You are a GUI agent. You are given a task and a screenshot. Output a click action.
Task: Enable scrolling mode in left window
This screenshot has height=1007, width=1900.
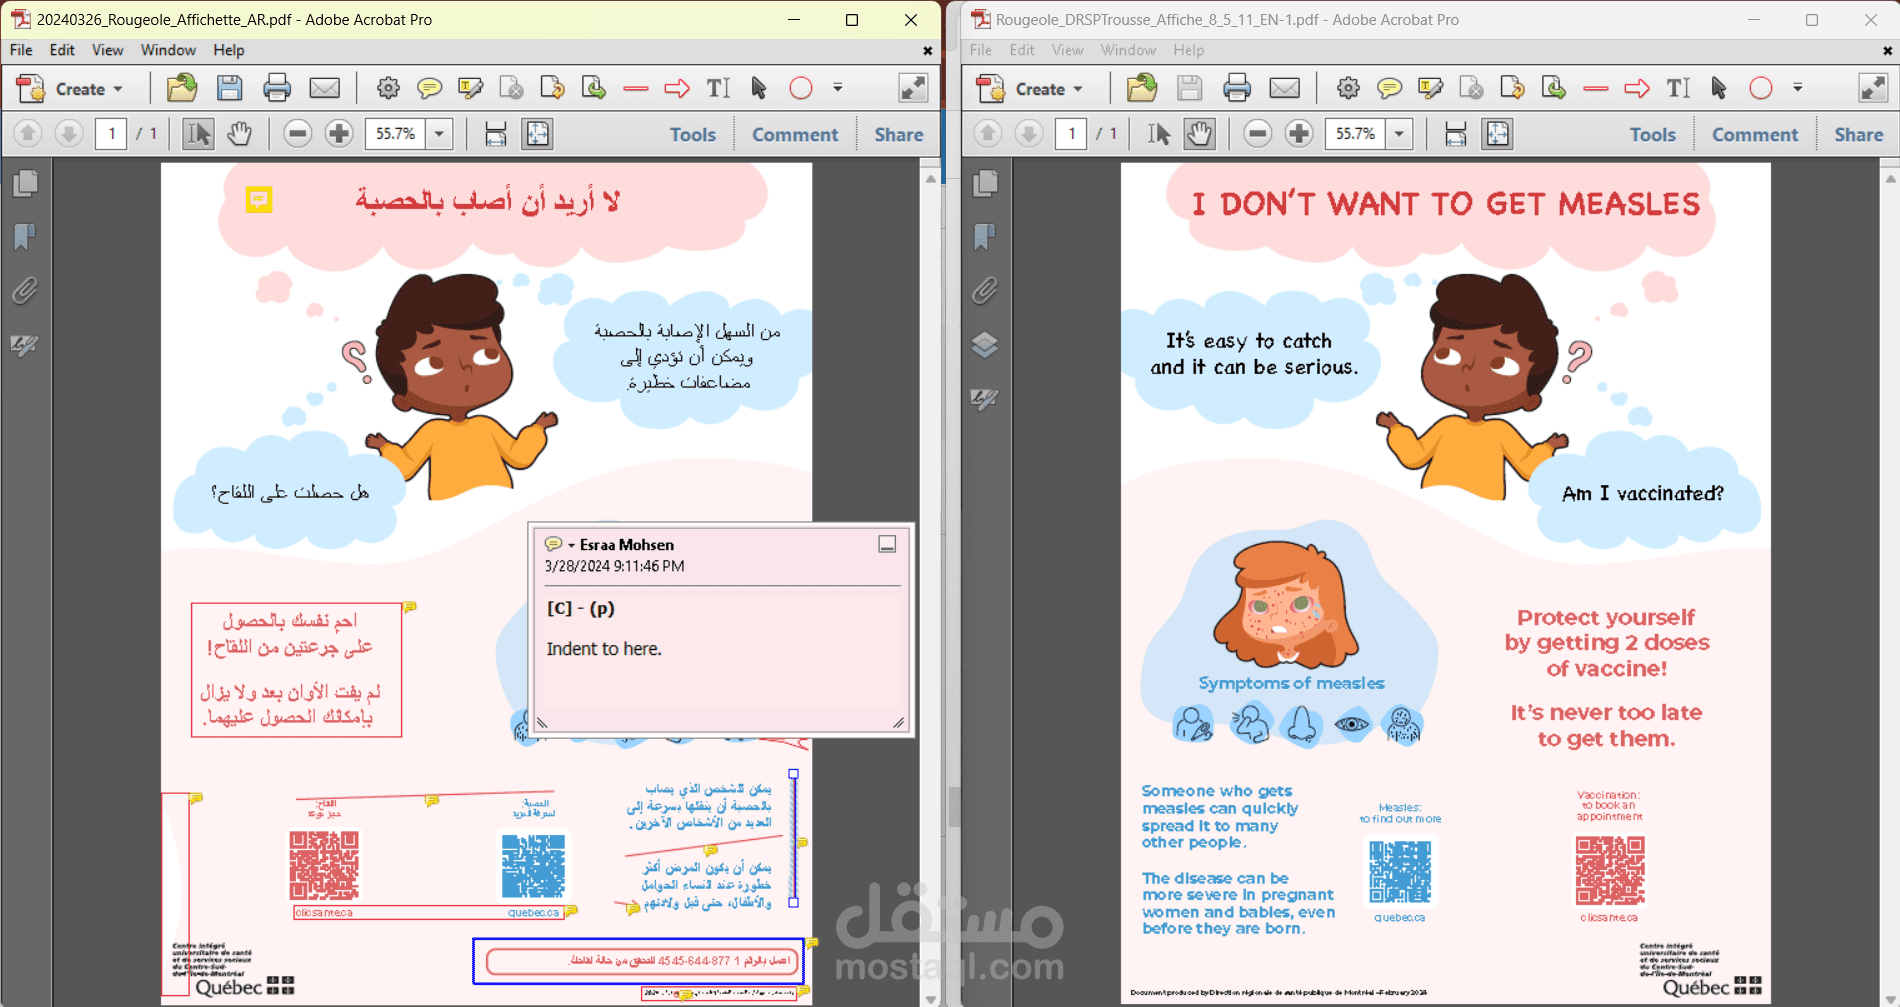[496, 133]
